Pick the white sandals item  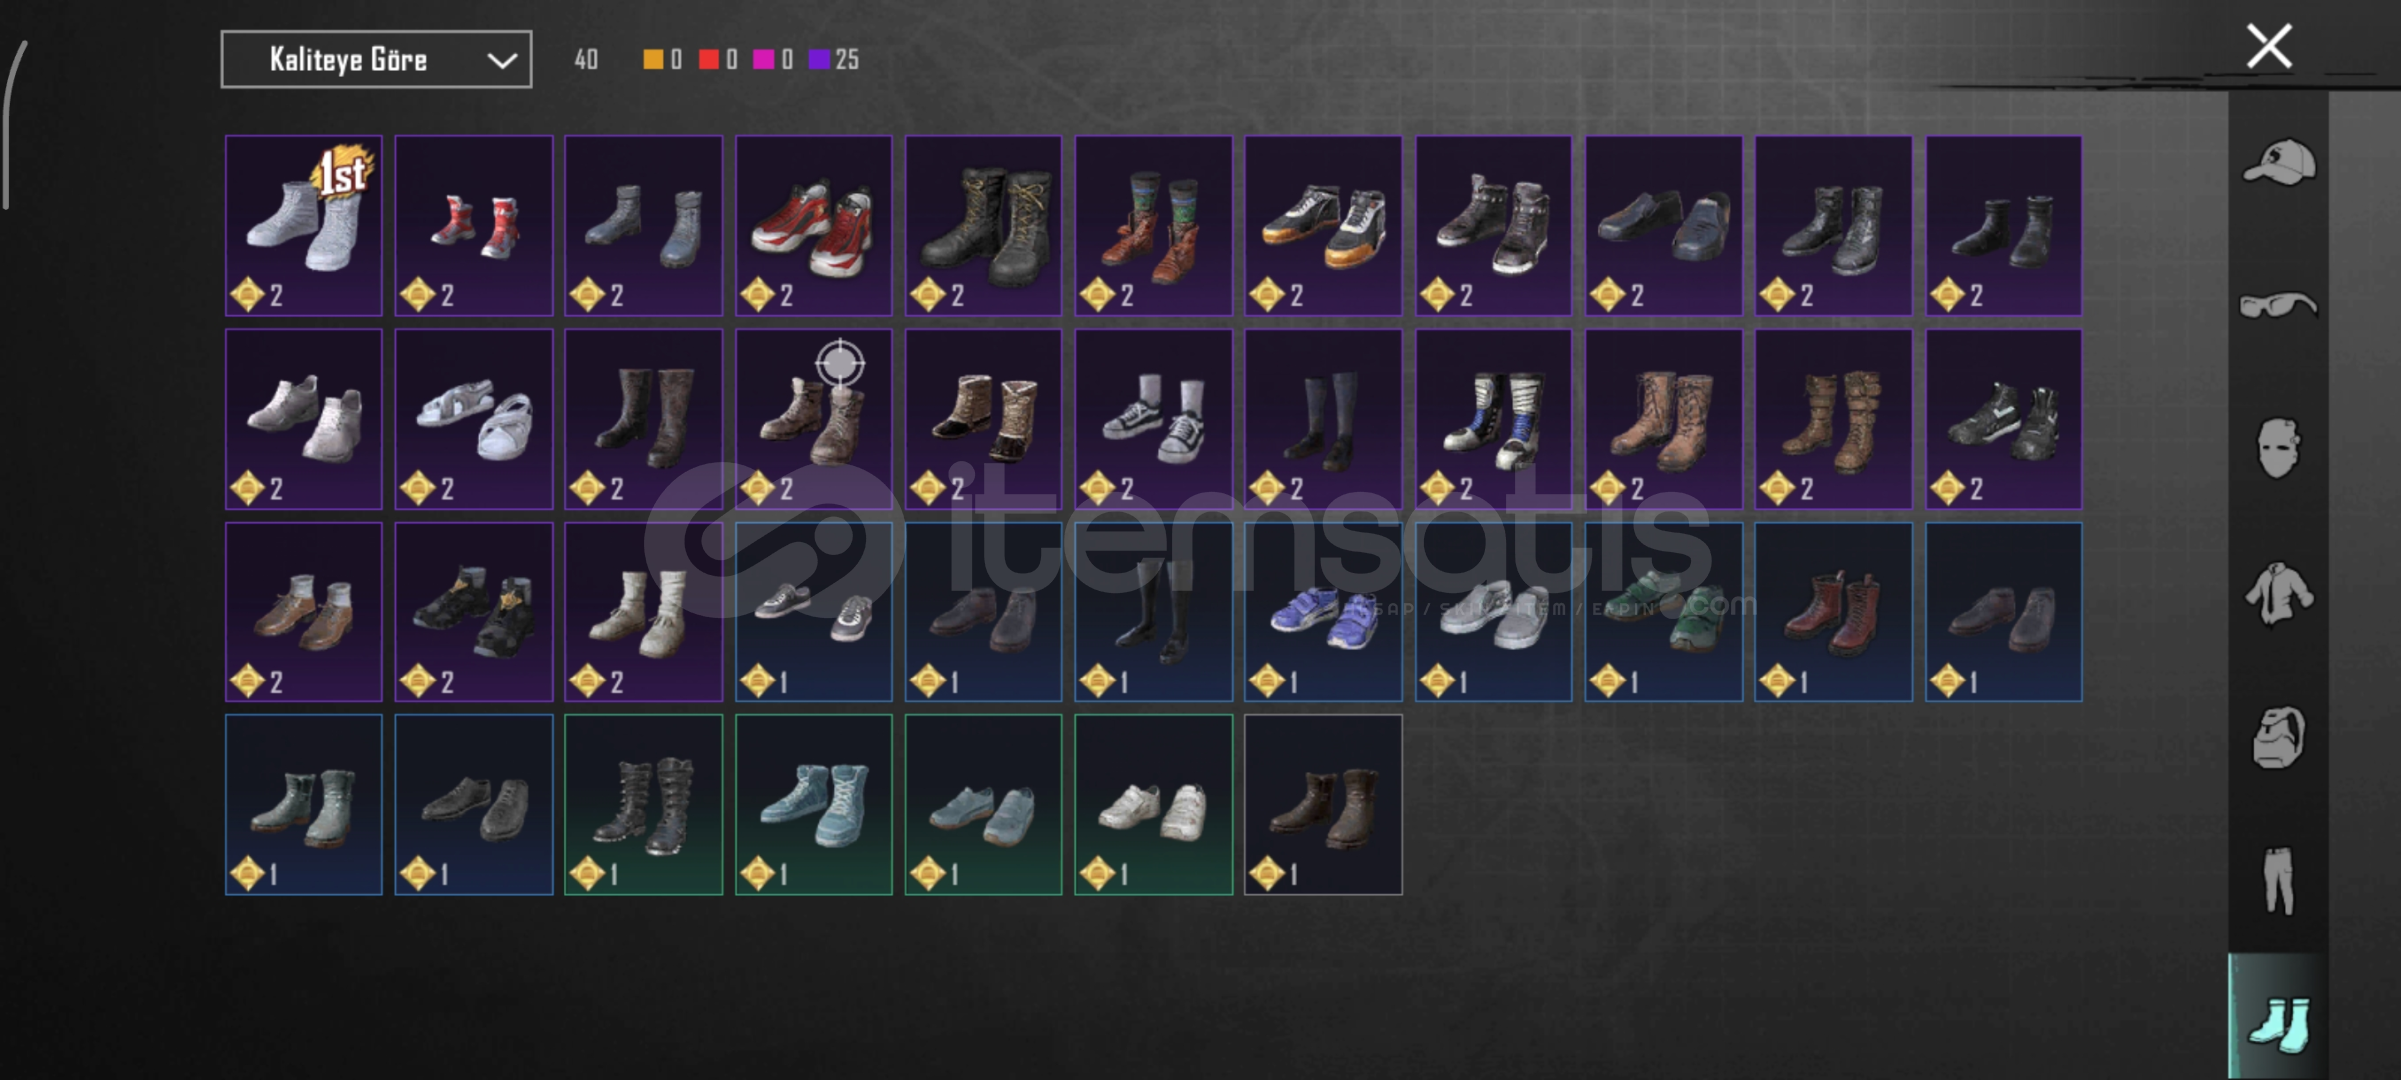click(x=474, y=419)
